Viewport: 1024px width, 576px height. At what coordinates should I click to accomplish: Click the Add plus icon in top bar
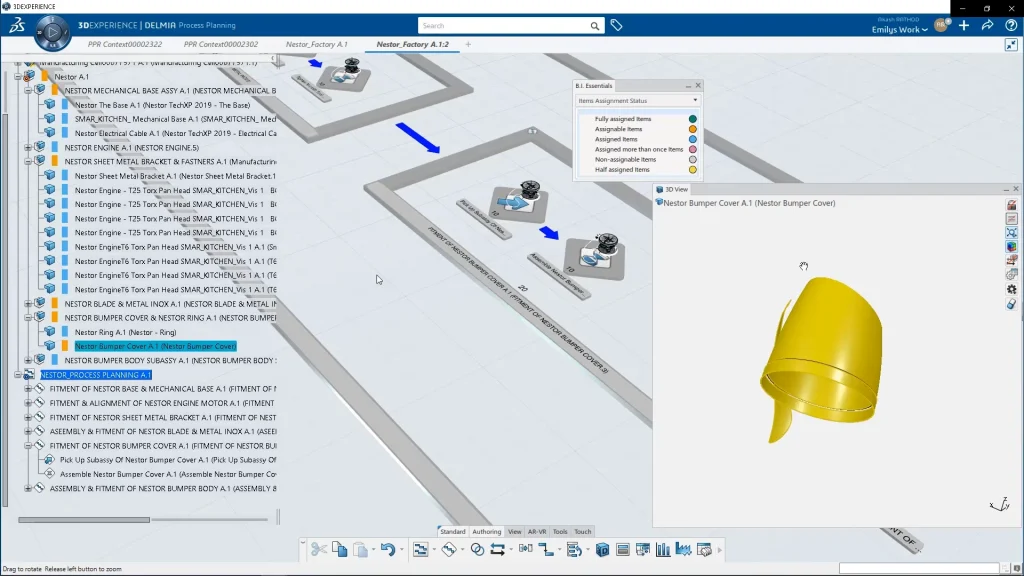click(x=964, y=25)
